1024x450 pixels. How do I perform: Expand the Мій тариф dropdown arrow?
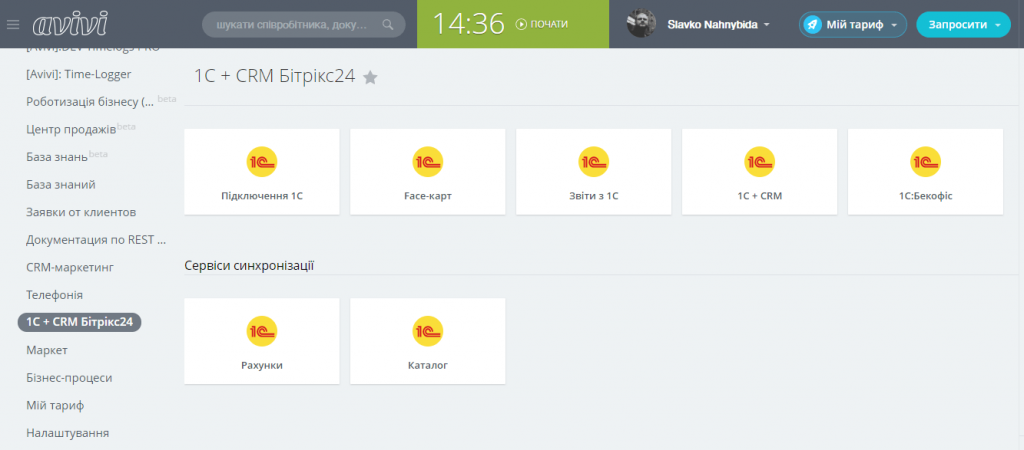[894, 25]
